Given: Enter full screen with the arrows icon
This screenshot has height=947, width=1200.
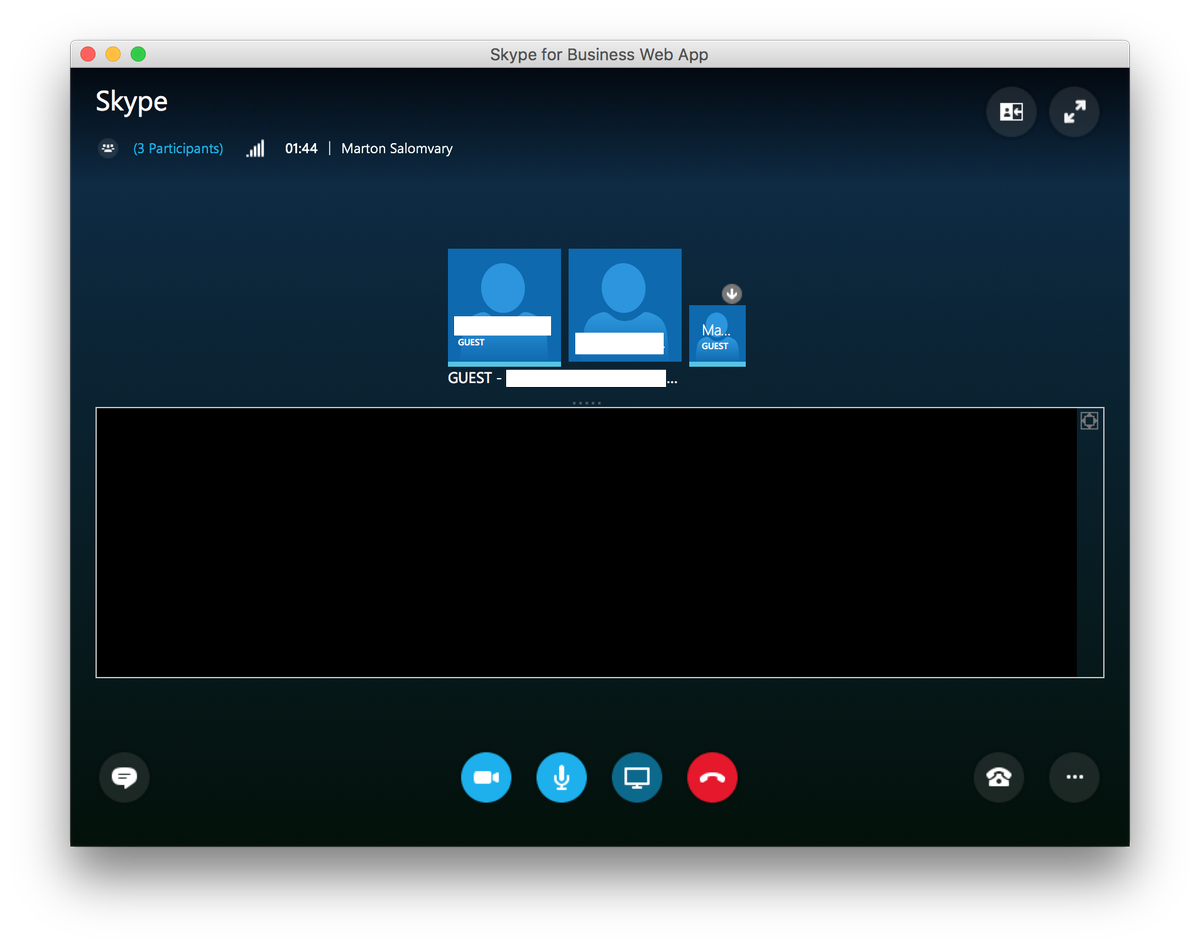Looking at the screenshot, I should click(1074, 112).
